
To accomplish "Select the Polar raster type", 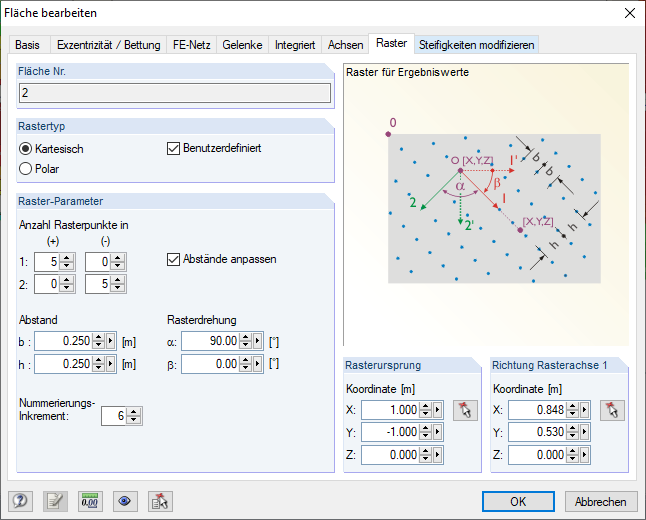I will (26, 169).
